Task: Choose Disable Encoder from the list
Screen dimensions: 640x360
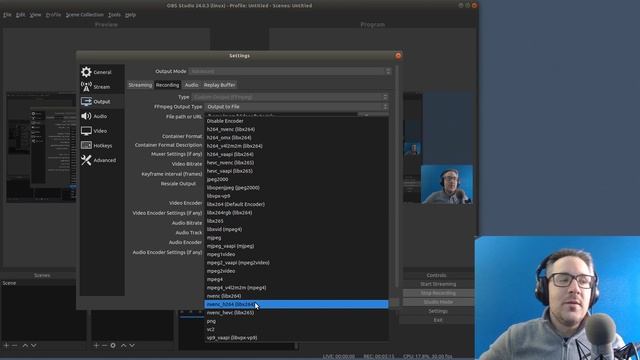Action: [x=296, y=121]
